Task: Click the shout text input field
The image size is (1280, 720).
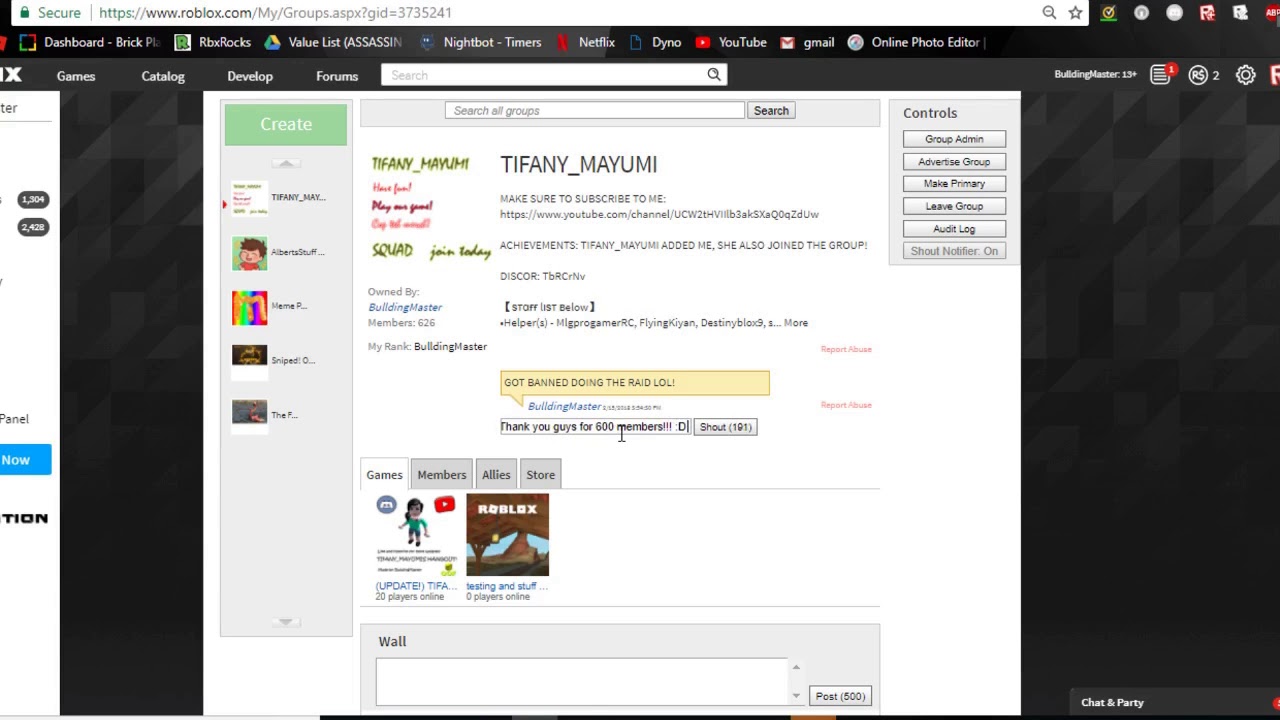Action: coord(596,427)
